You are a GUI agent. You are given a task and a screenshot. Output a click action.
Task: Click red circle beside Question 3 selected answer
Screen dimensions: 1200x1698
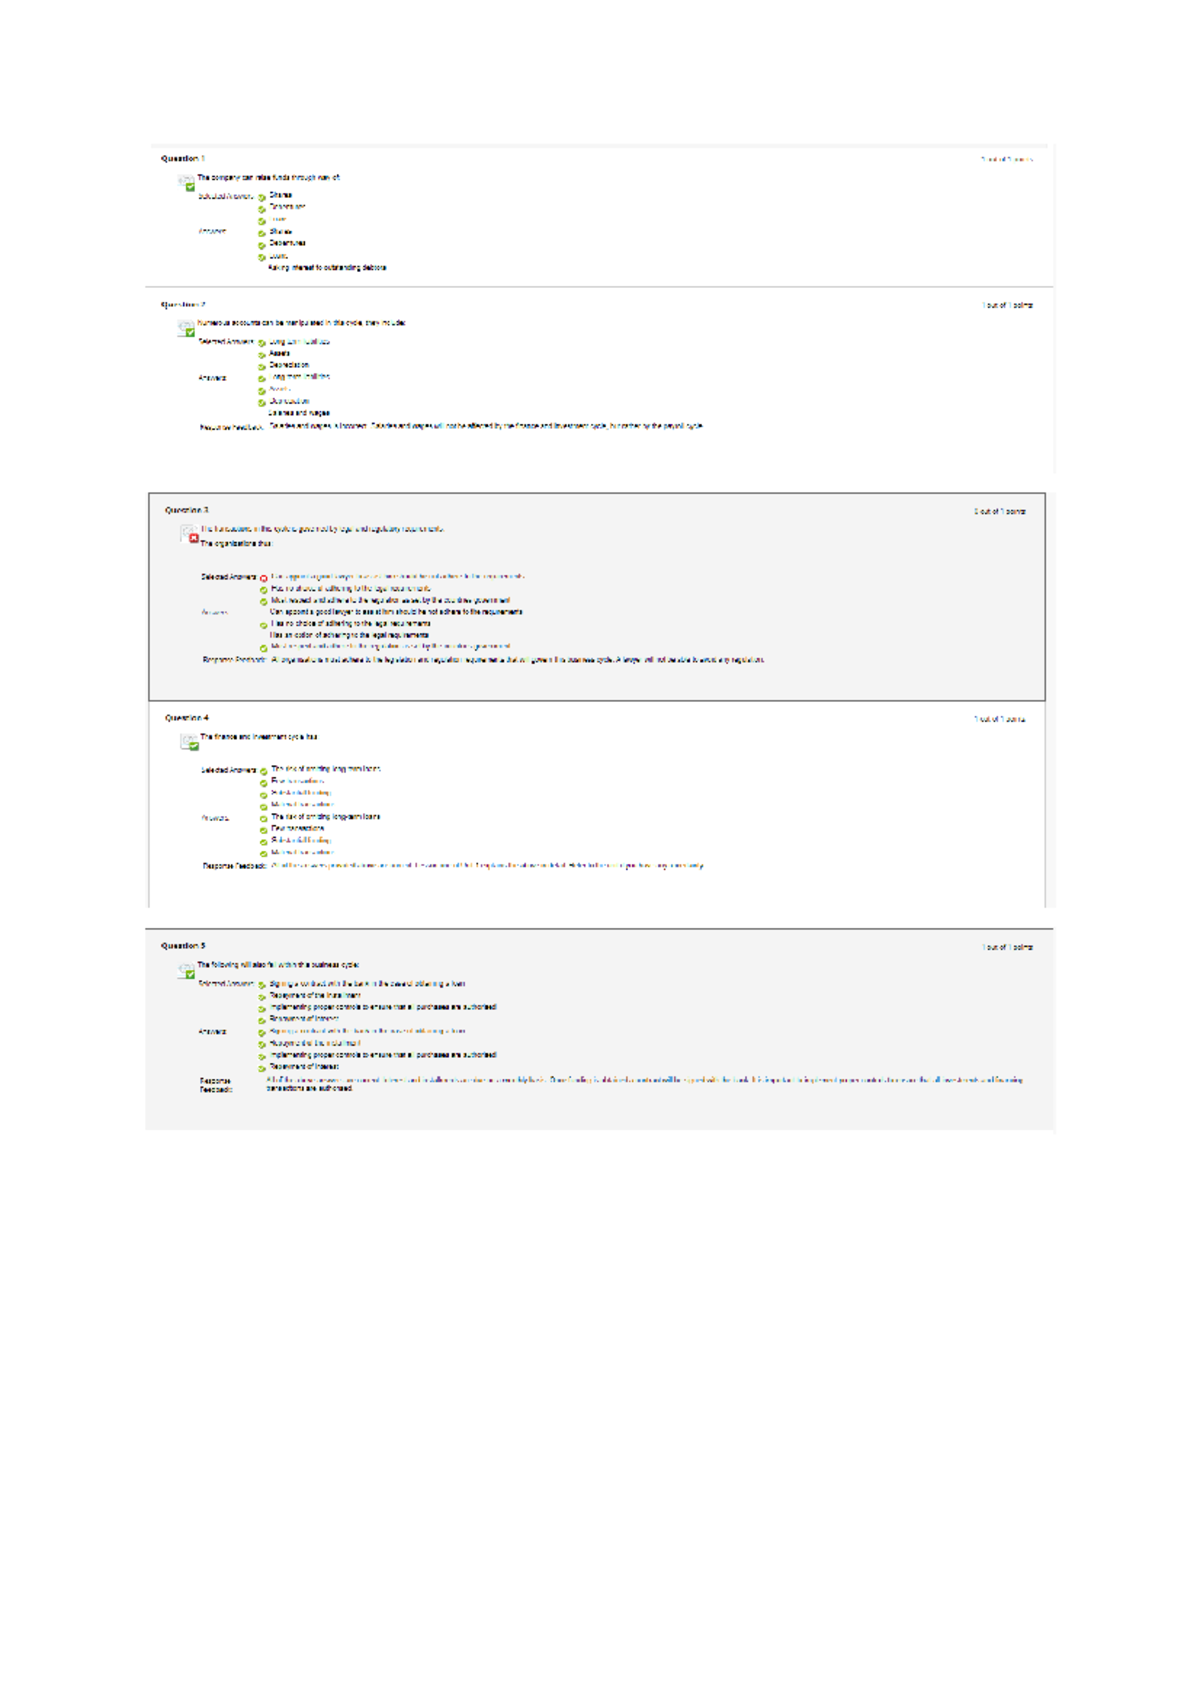(264, 578)
